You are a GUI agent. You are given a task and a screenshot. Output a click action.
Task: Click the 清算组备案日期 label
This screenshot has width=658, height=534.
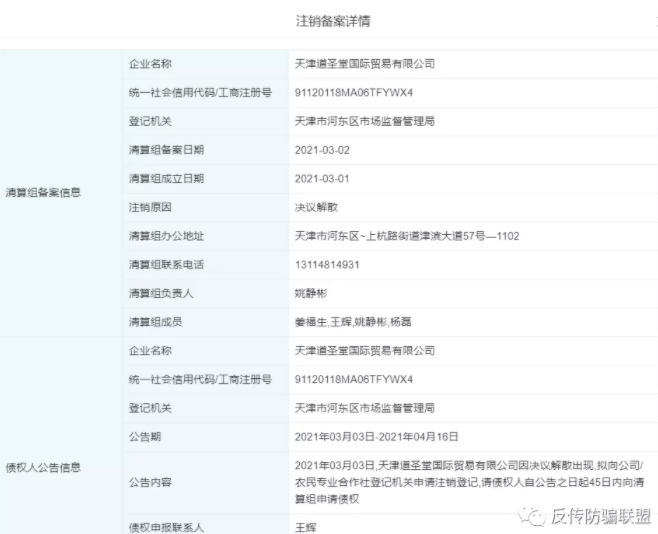point(166,150)
